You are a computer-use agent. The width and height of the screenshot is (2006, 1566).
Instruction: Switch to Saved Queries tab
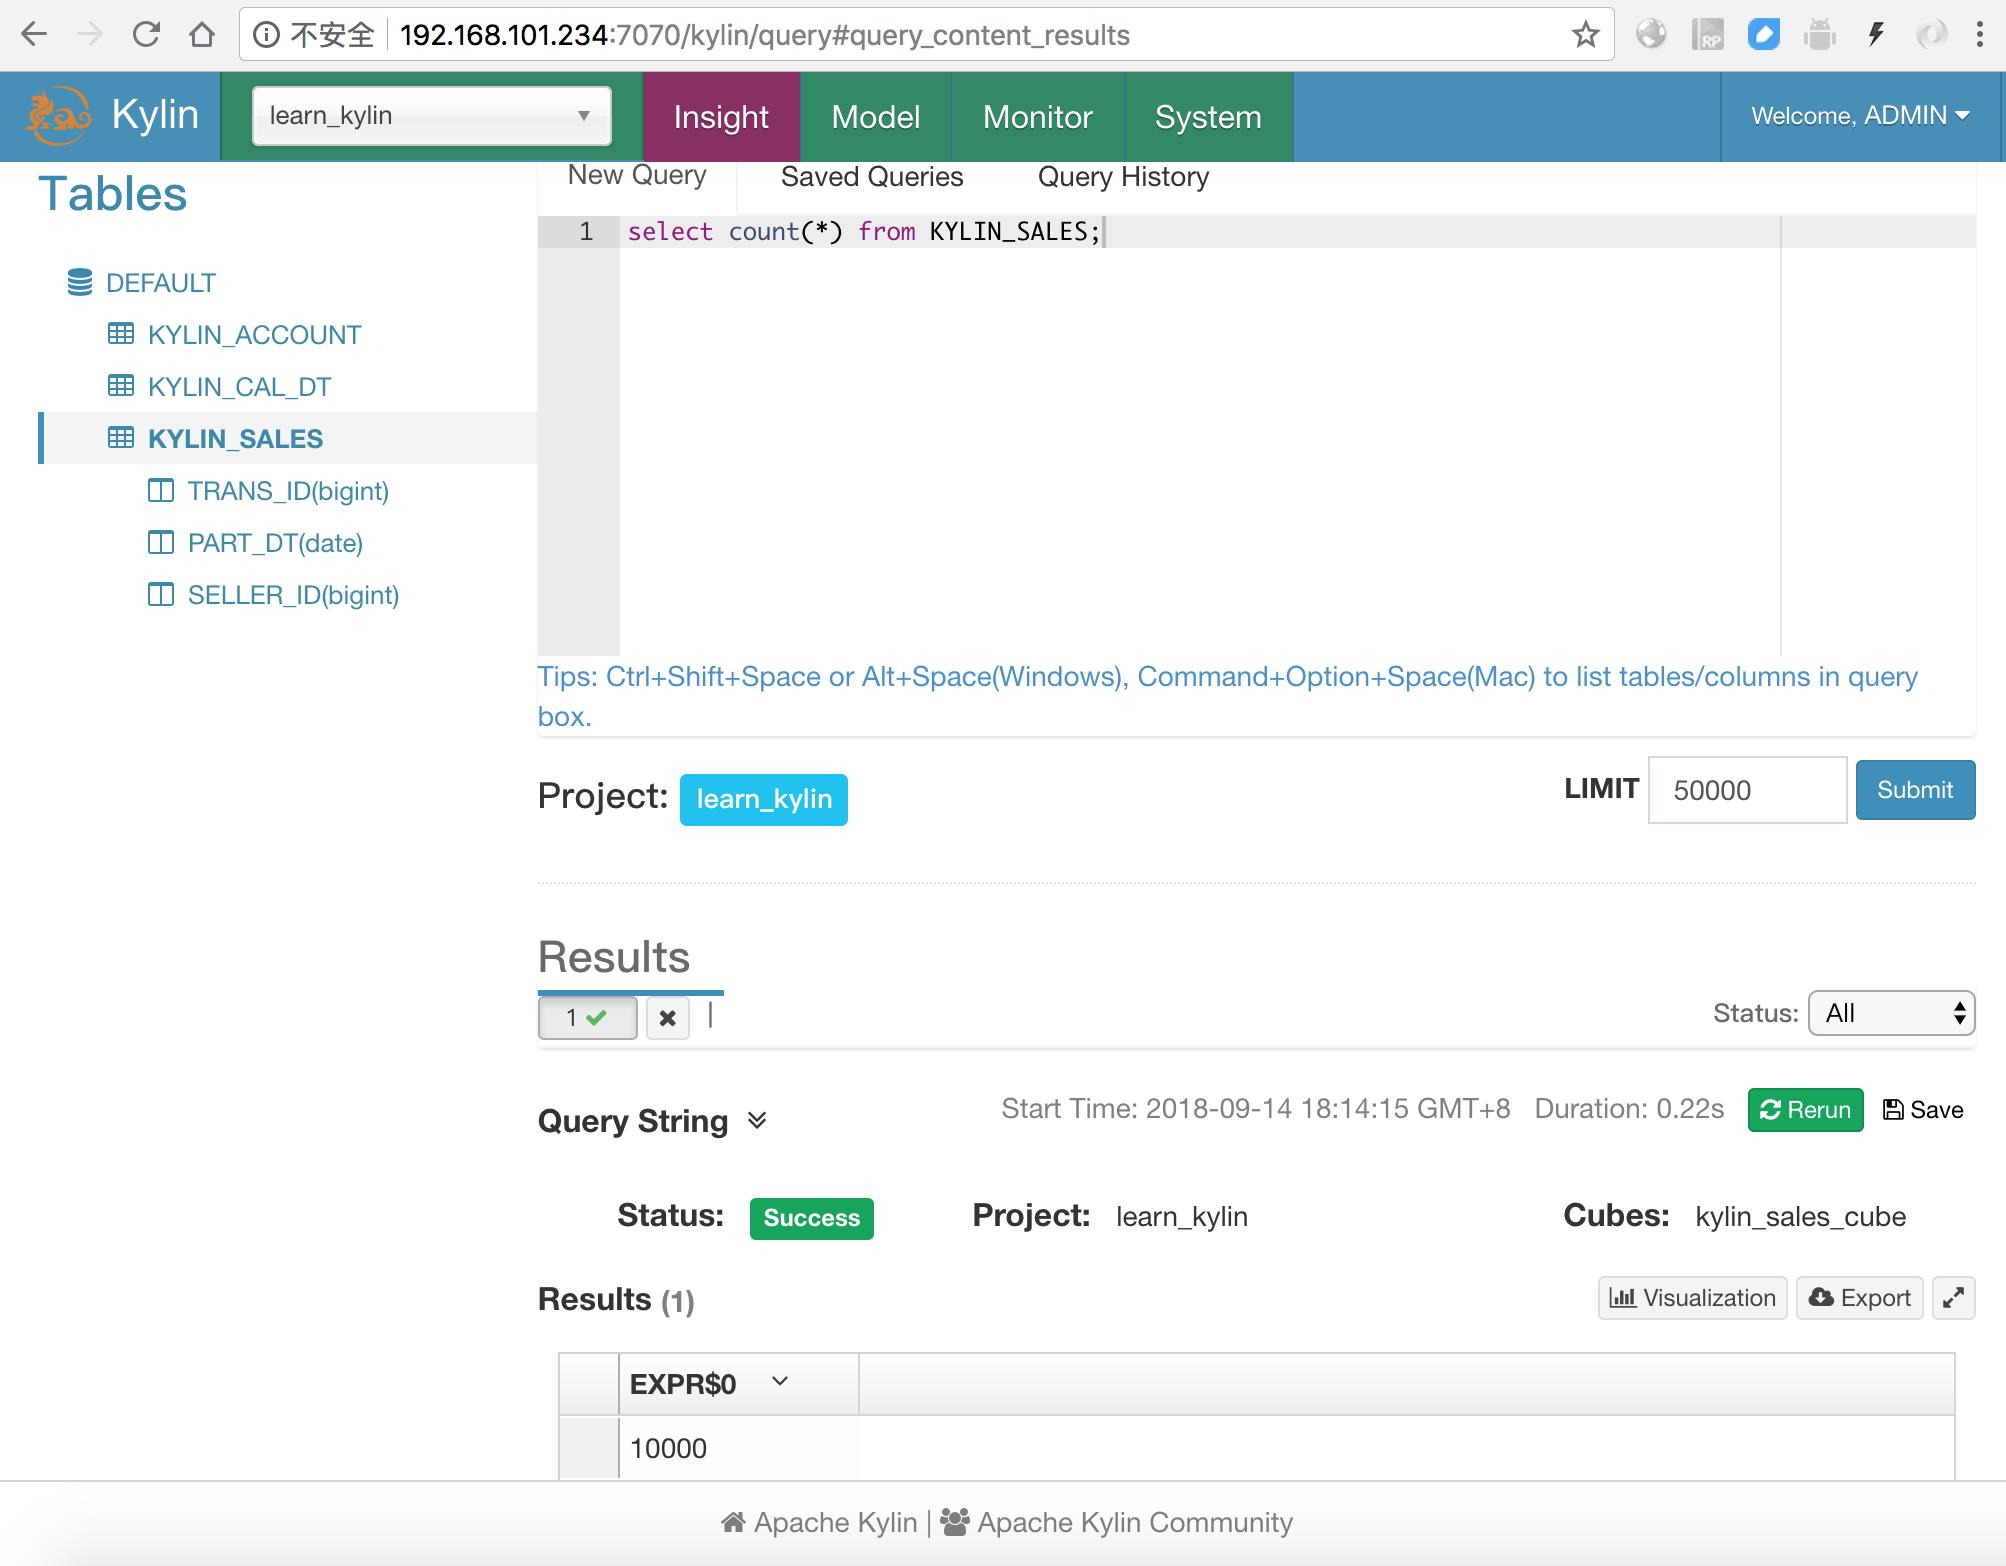point(872,177)
